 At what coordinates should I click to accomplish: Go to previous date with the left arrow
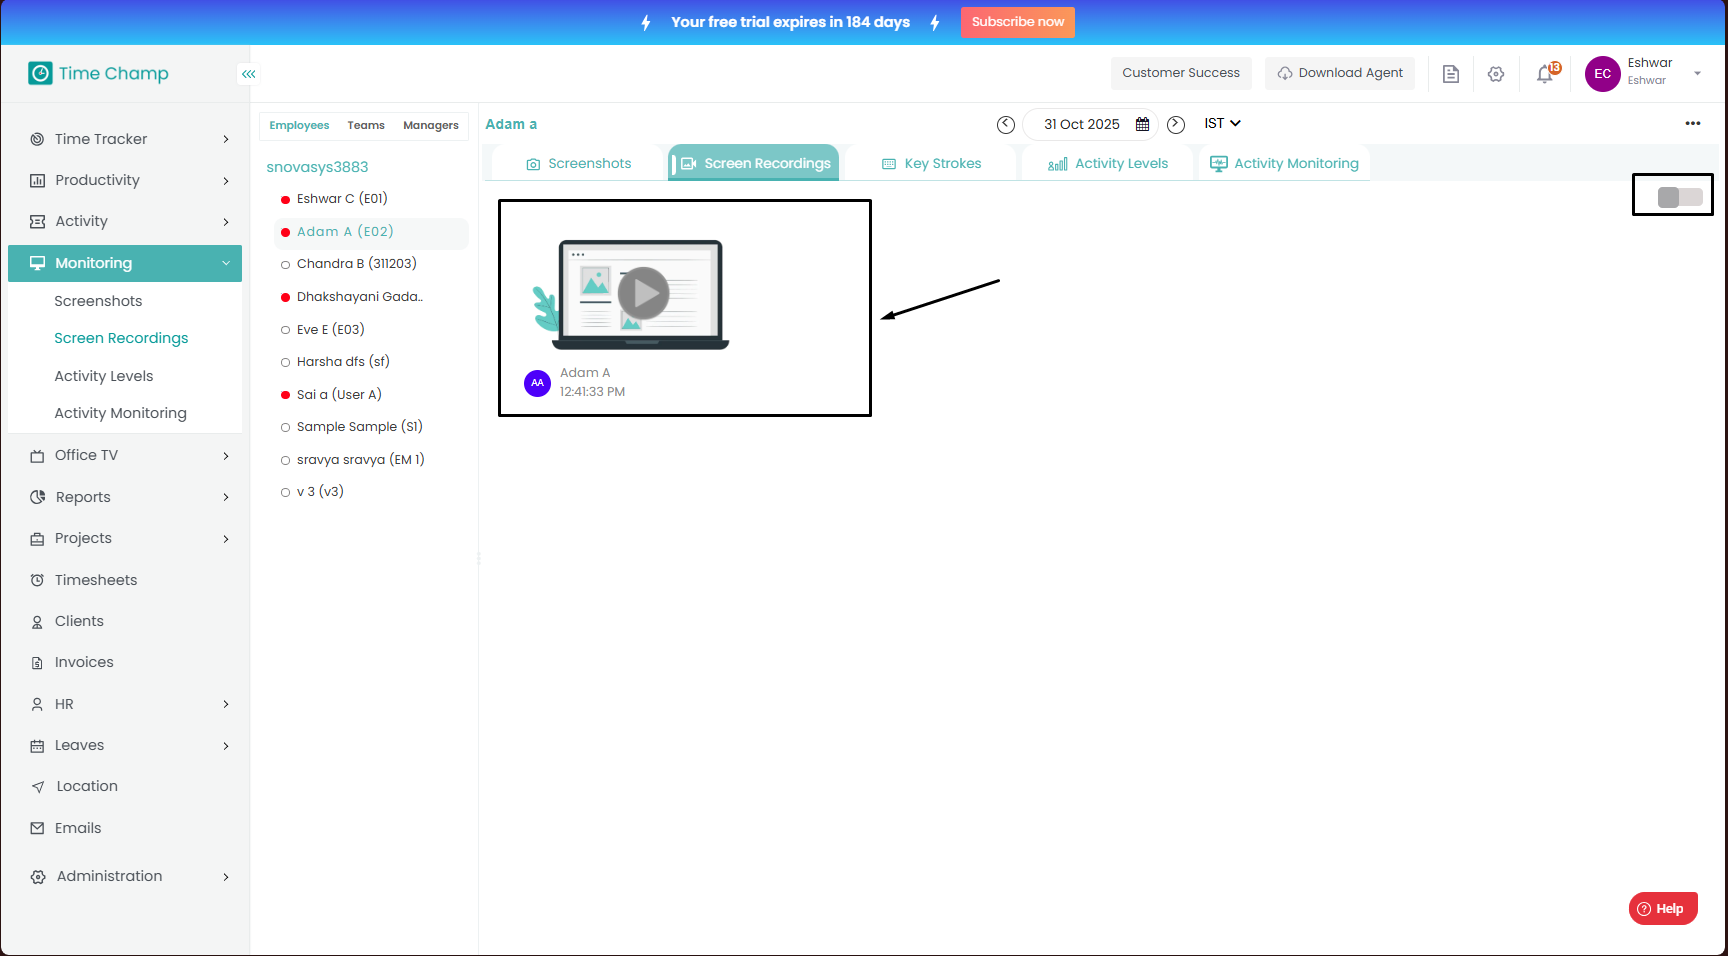pyautogui.click(x=1006, y=124)
